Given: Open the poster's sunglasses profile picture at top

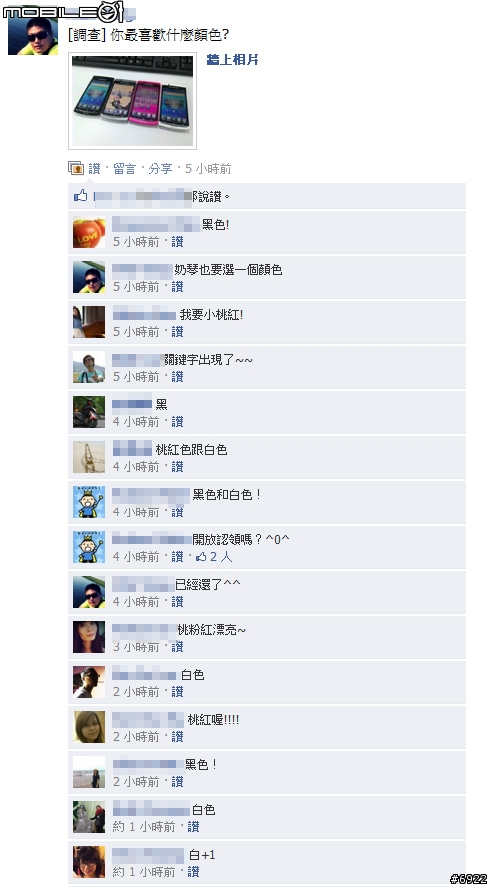Looking at the screenshot, I should coord(33,36).
